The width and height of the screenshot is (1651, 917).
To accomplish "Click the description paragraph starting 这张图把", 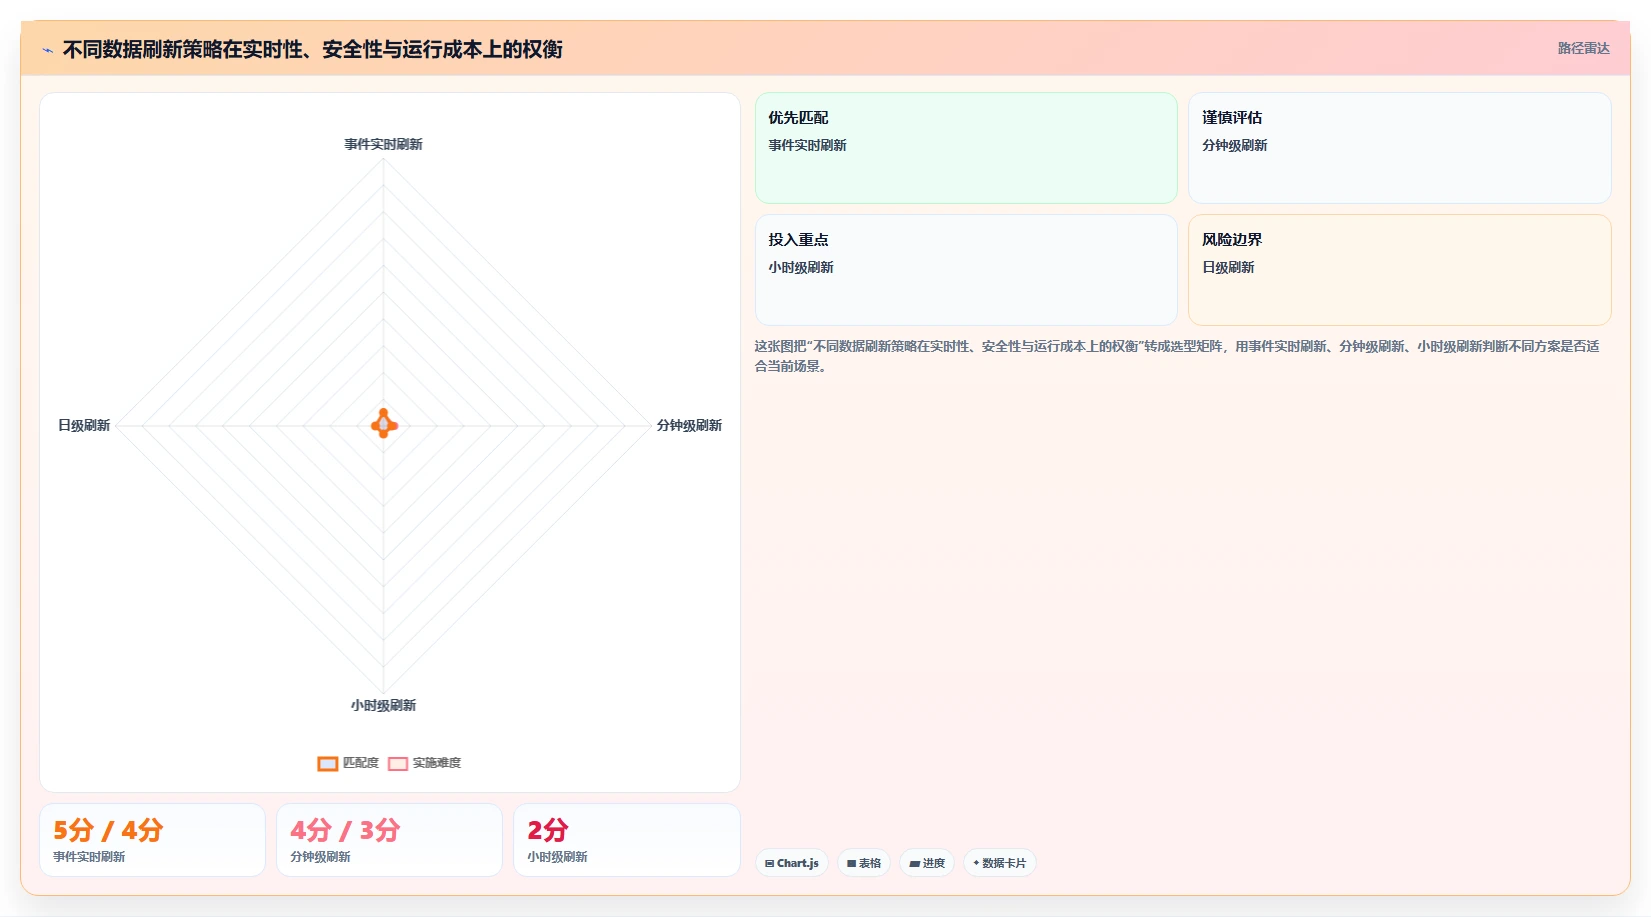I will pyautogui.click(x=1177, y=356).
